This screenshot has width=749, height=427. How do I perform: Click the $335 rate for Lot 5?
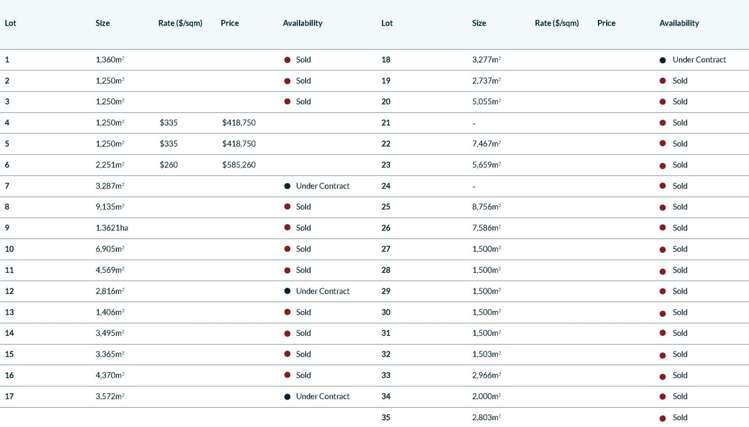coord(168,144)
